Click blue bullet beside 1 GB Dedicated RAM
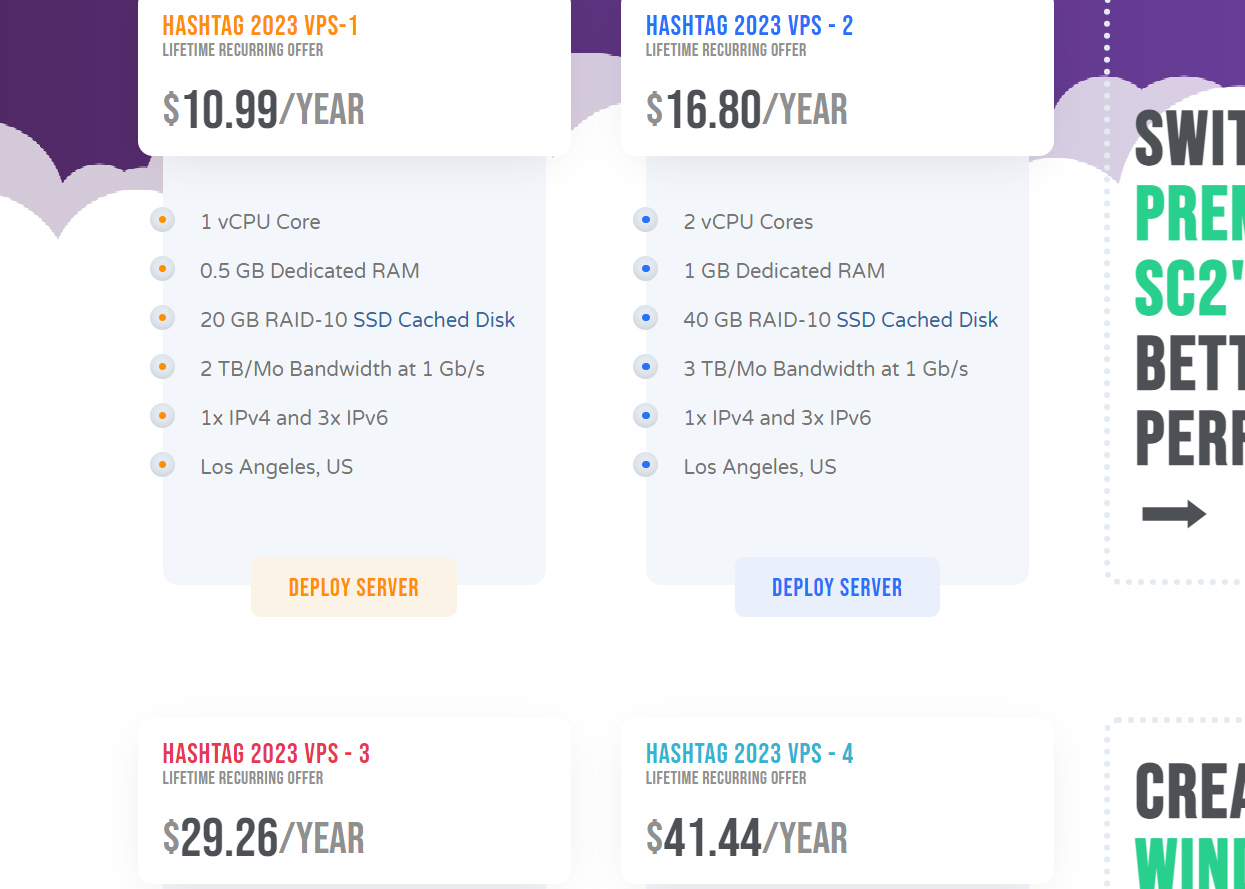This screenshot has height=889, width=1245. 646,269
